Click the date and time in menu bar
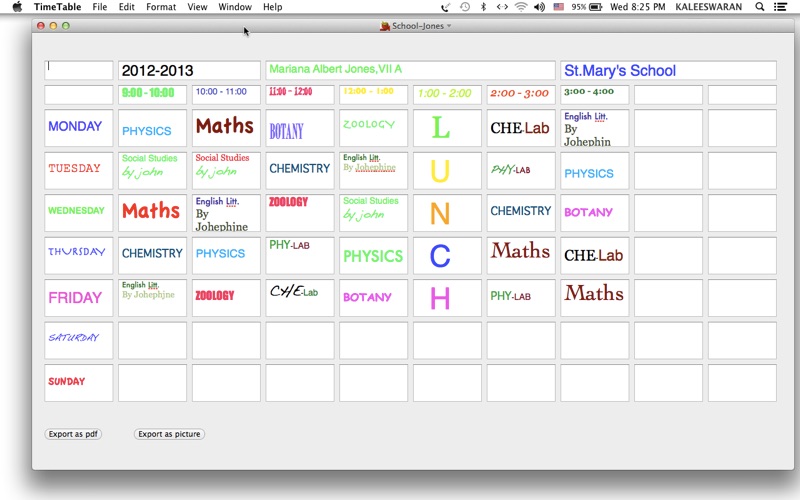The image size is (800, 500). pos(638,7)
